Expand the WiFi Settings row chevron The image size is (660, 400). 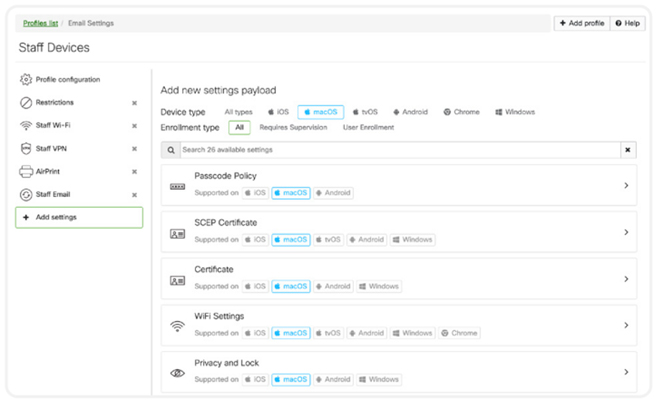pyautogui.click(x=626, y=325)
